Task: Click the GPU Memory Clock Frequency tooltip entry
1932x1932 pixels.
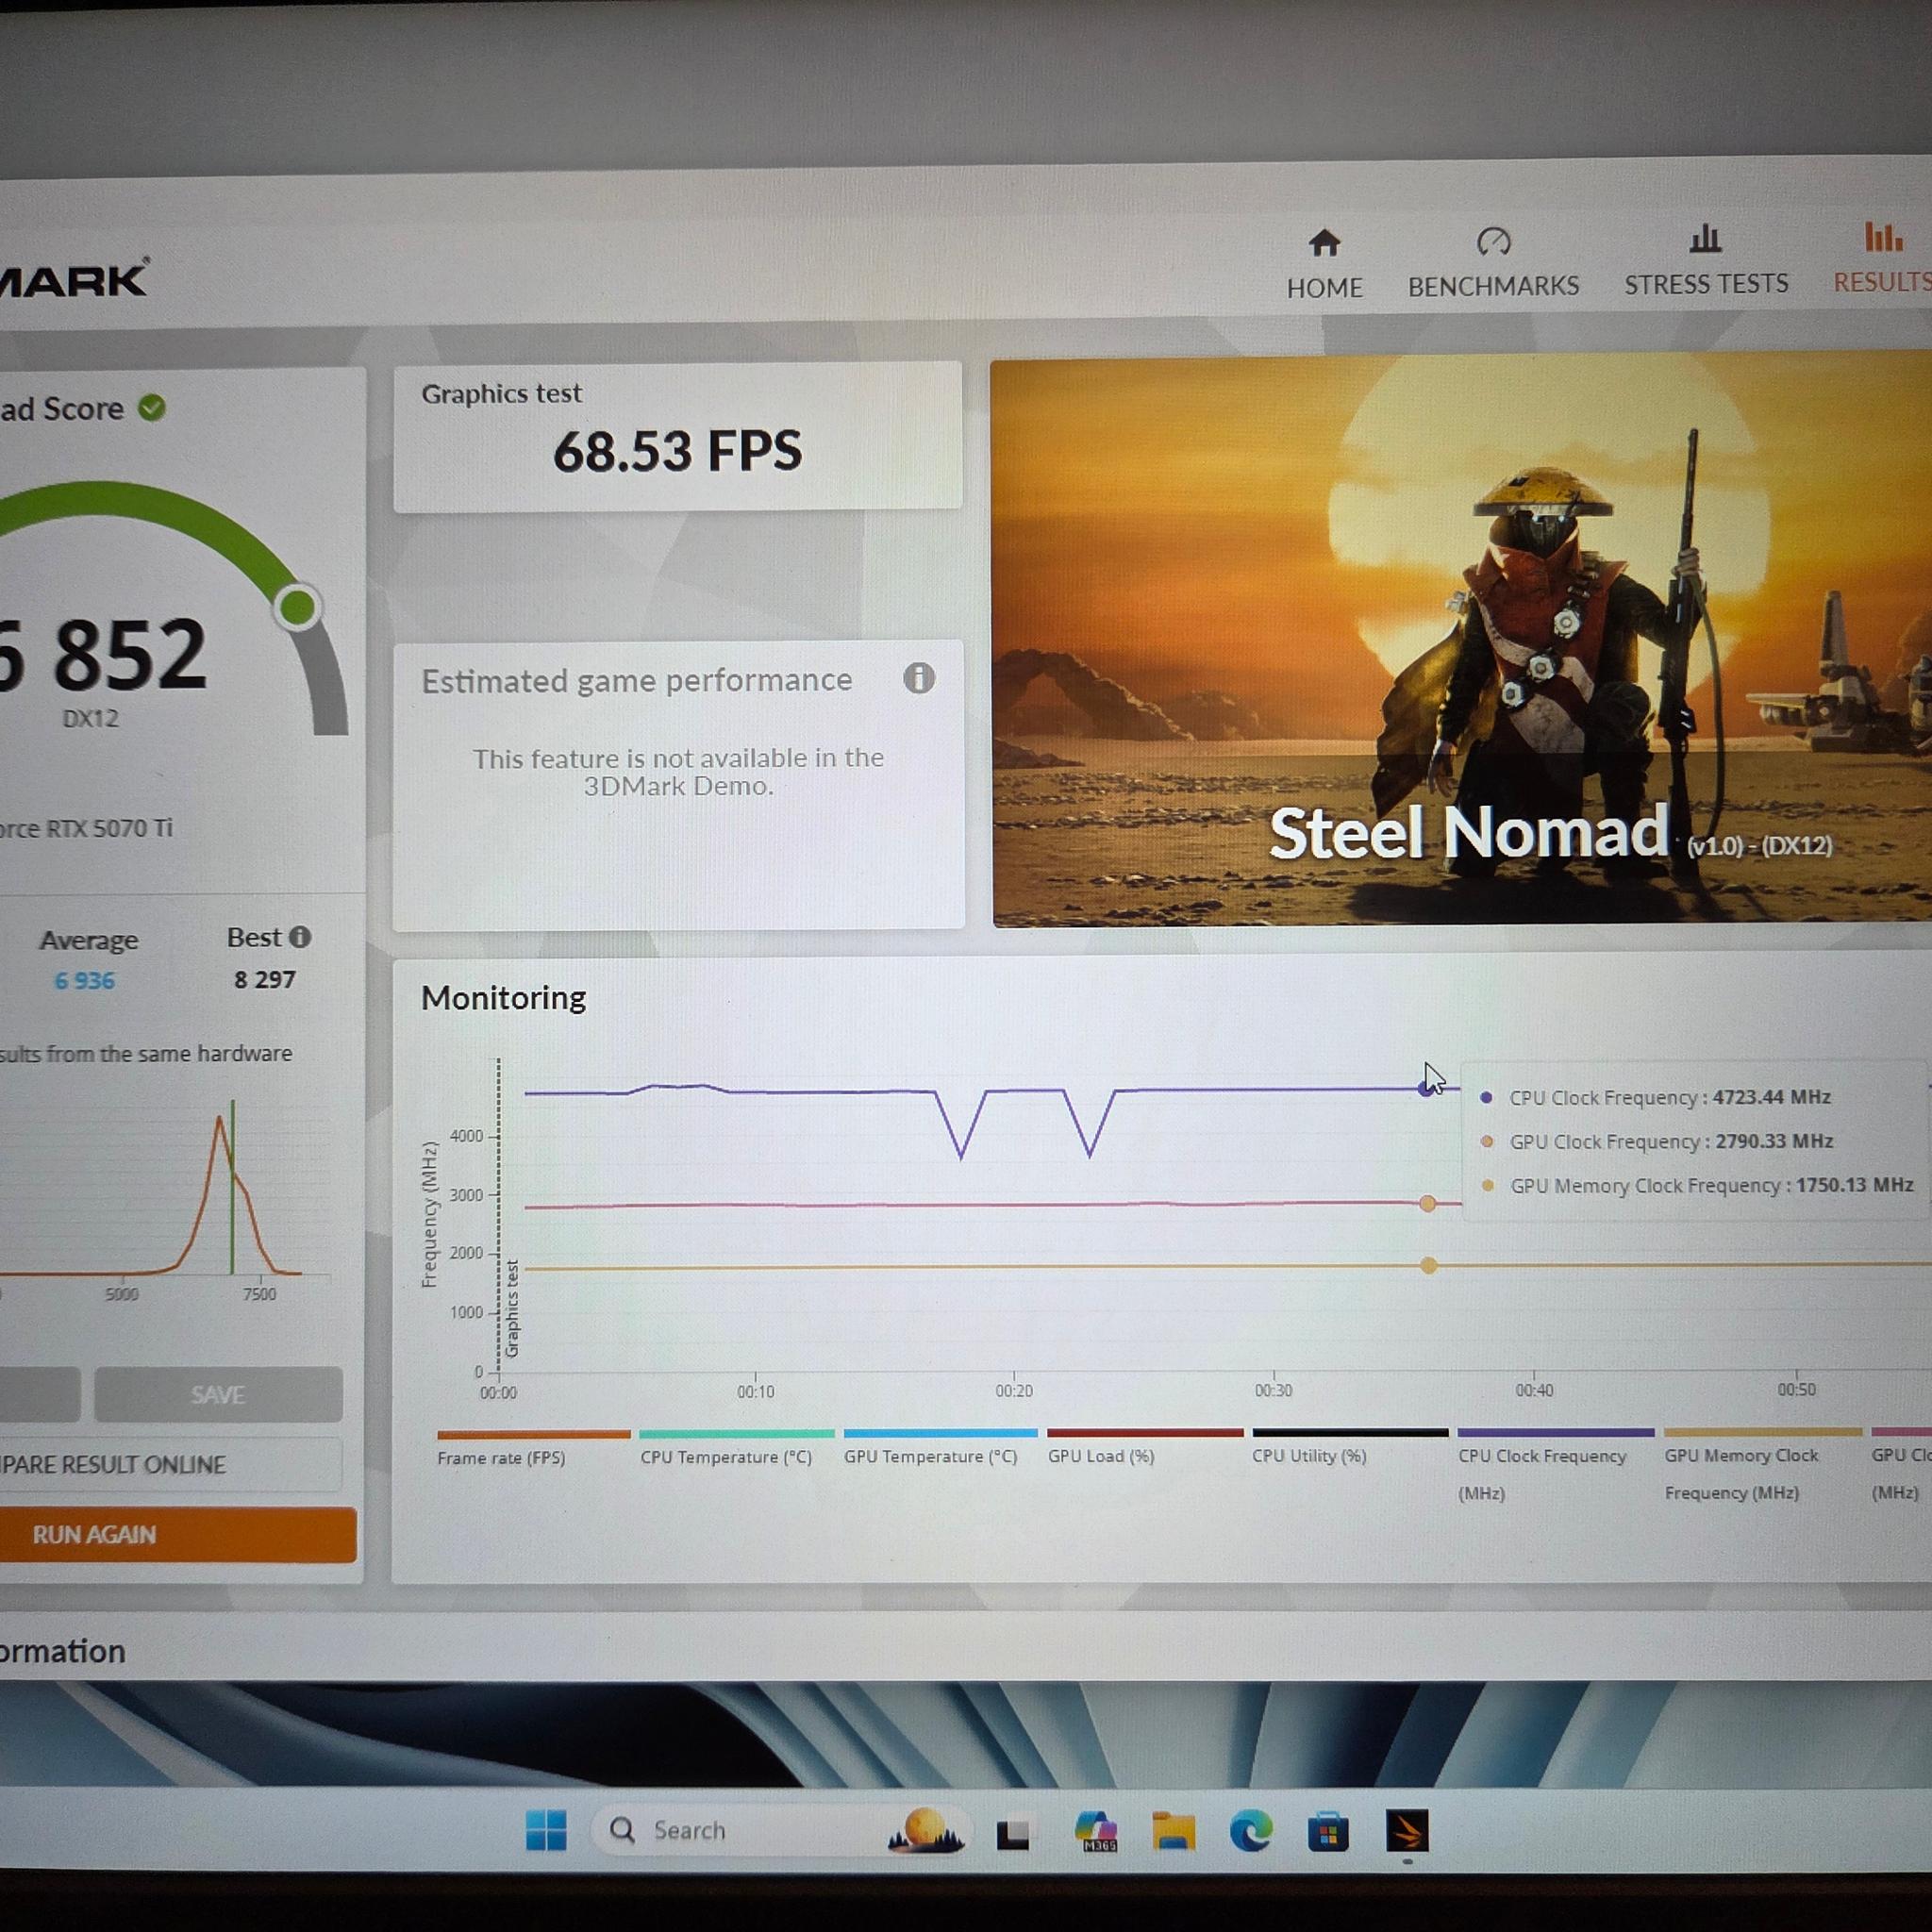Action: (x=1698, y=1185)
